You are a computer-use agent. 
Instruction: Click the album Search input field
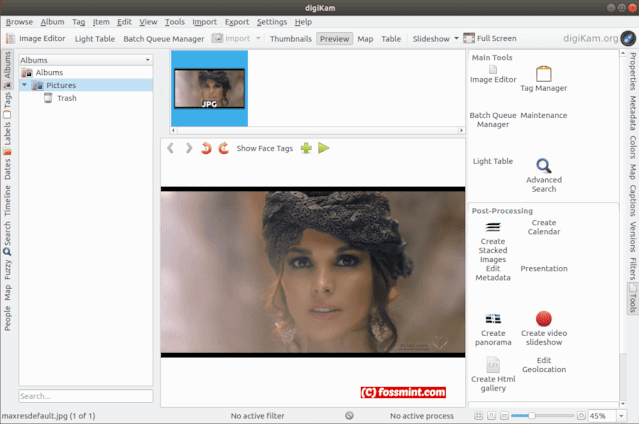86,396
